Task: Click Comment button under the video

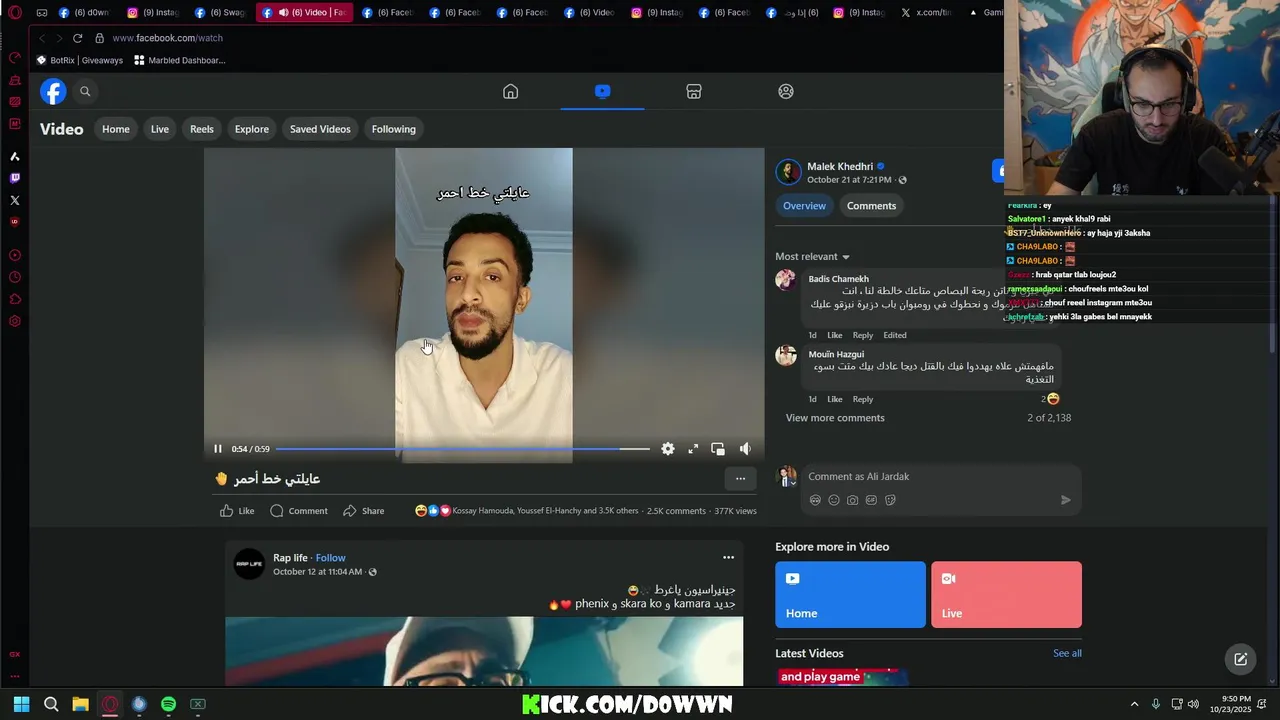Action: pyautogui.click(x=299, y=511)
